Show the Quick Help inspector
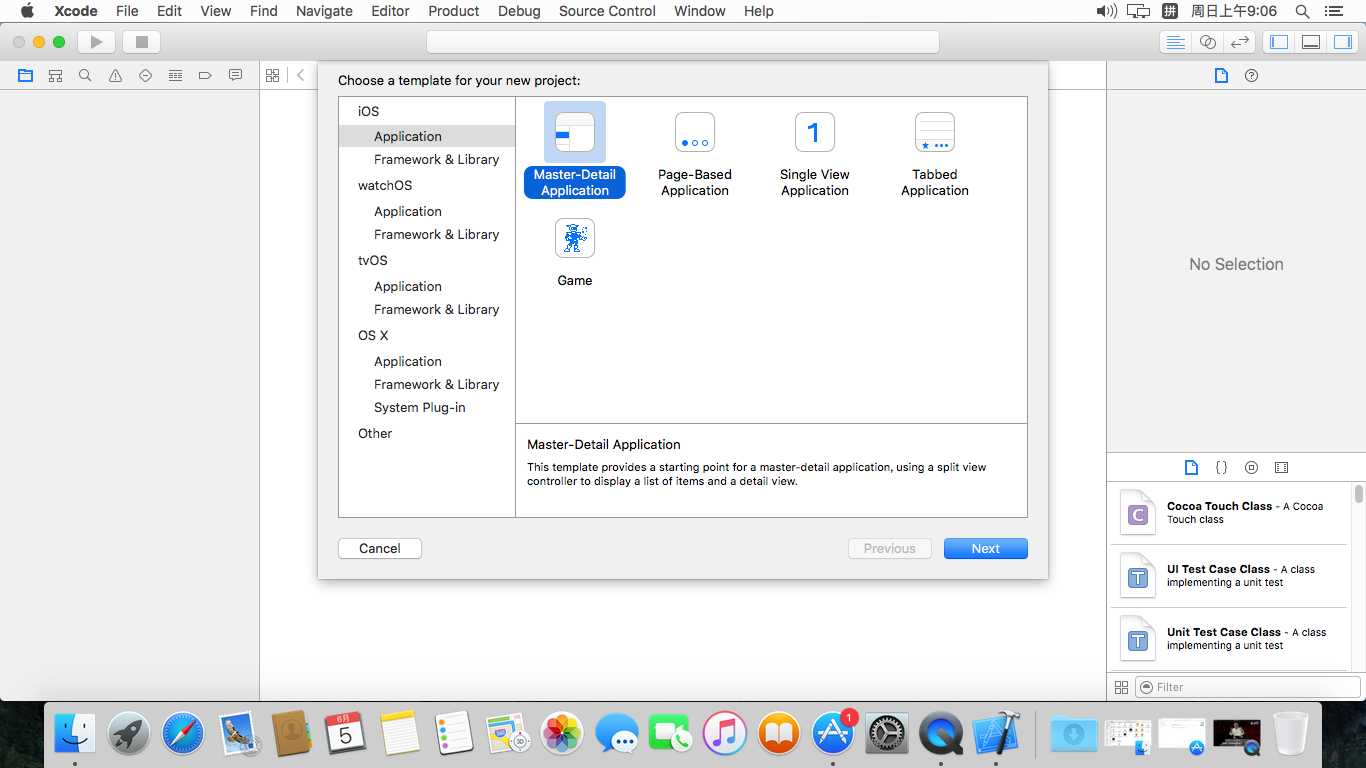 1251,75
